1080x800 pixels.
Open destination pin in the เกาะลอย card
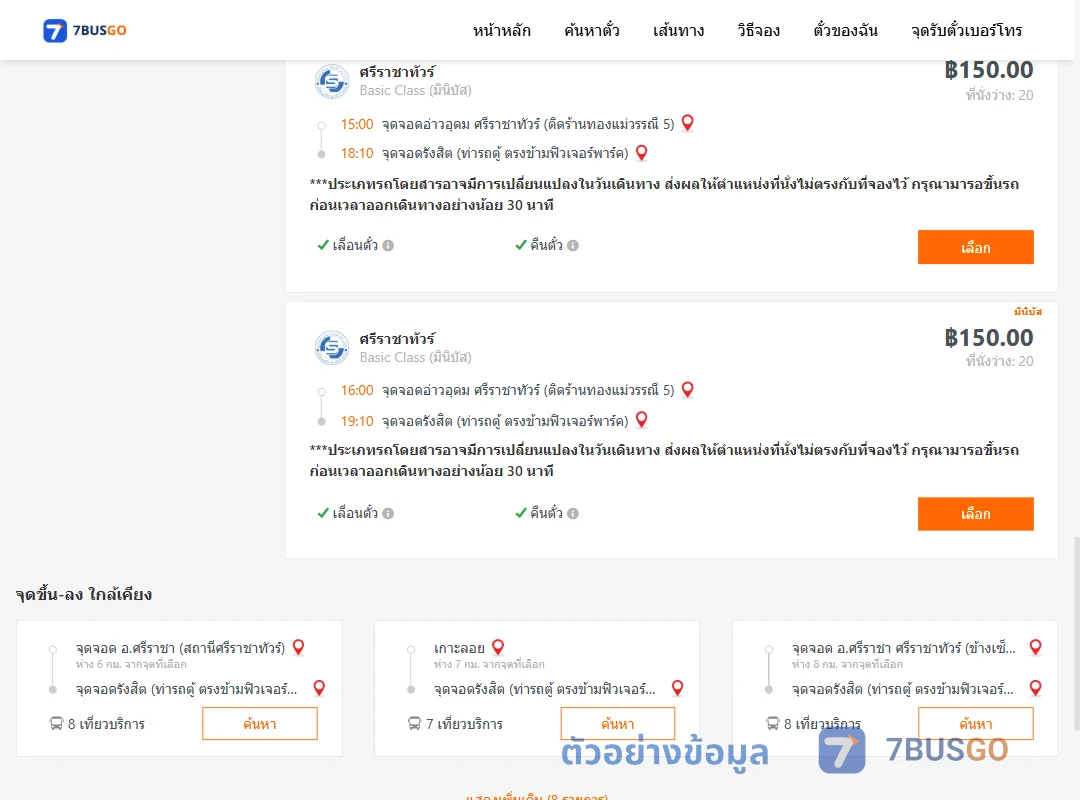[678, 688]
